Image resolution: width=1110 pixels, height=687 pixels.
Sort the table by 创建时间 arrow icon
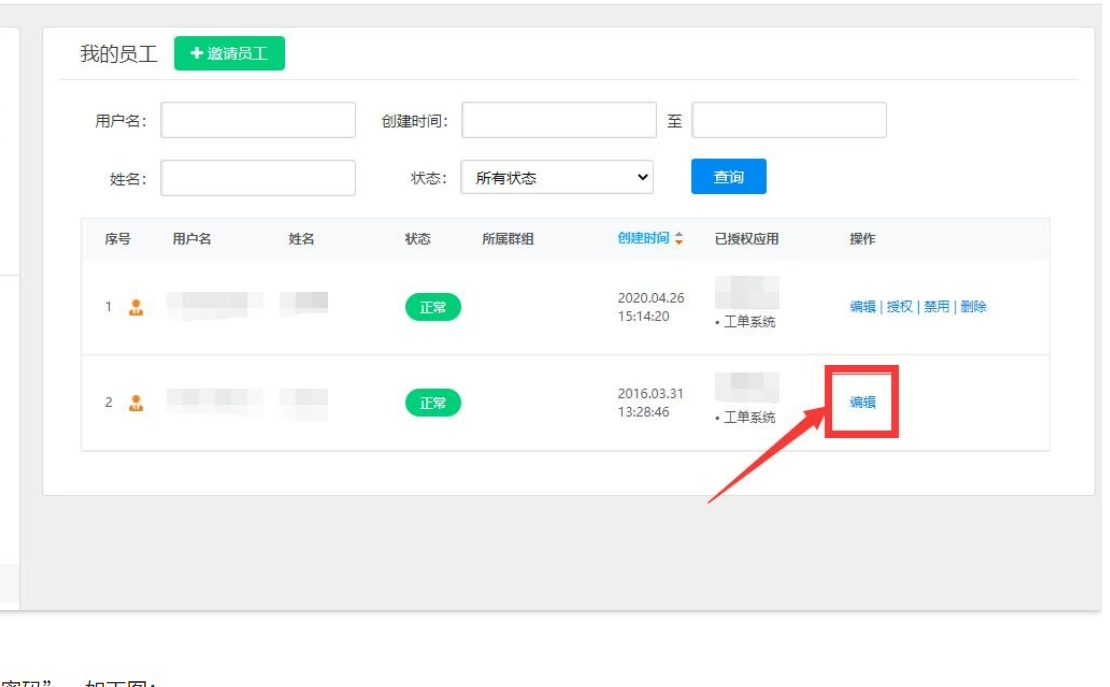coord(680,239)
